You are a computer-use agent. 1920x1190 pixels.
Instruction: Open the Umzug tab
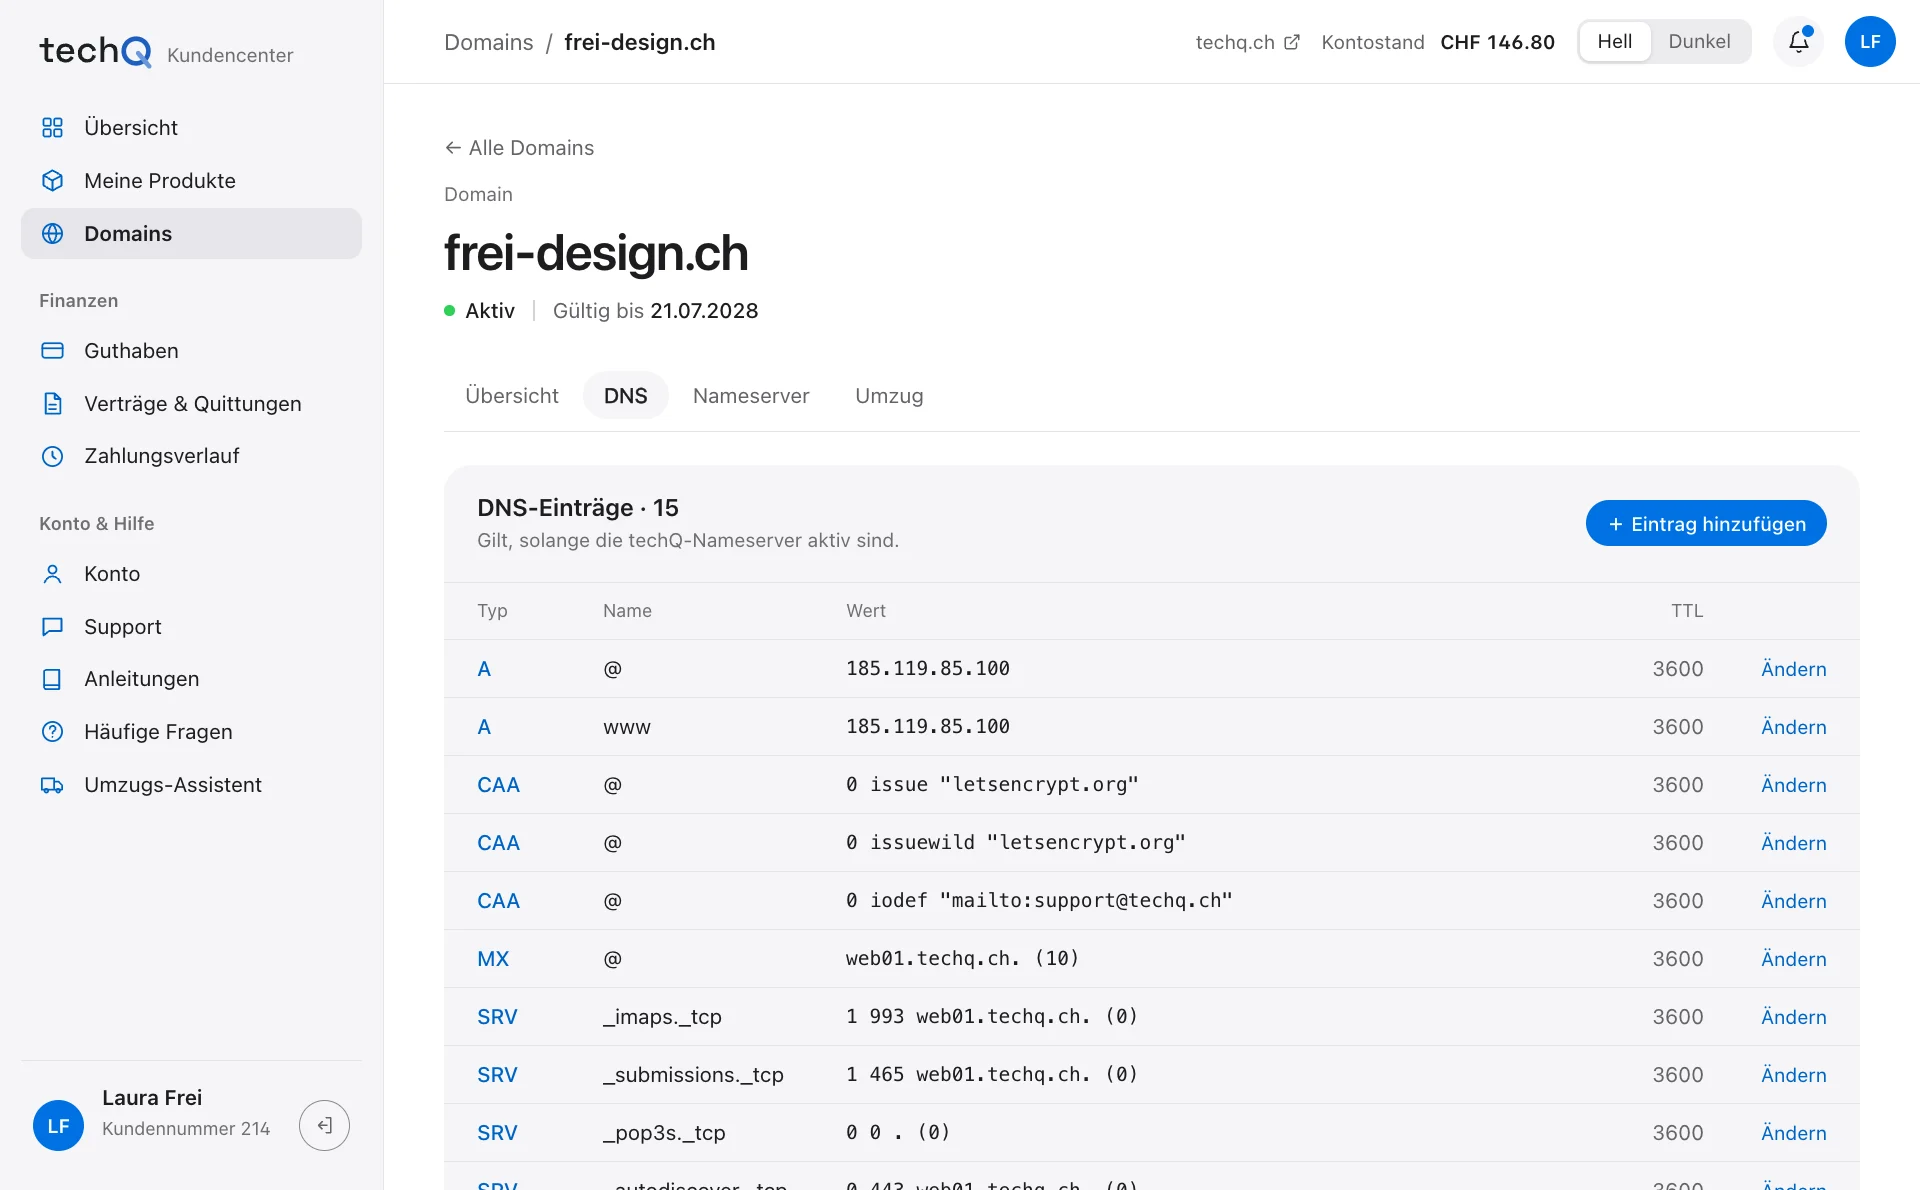[x=889, y=396]
